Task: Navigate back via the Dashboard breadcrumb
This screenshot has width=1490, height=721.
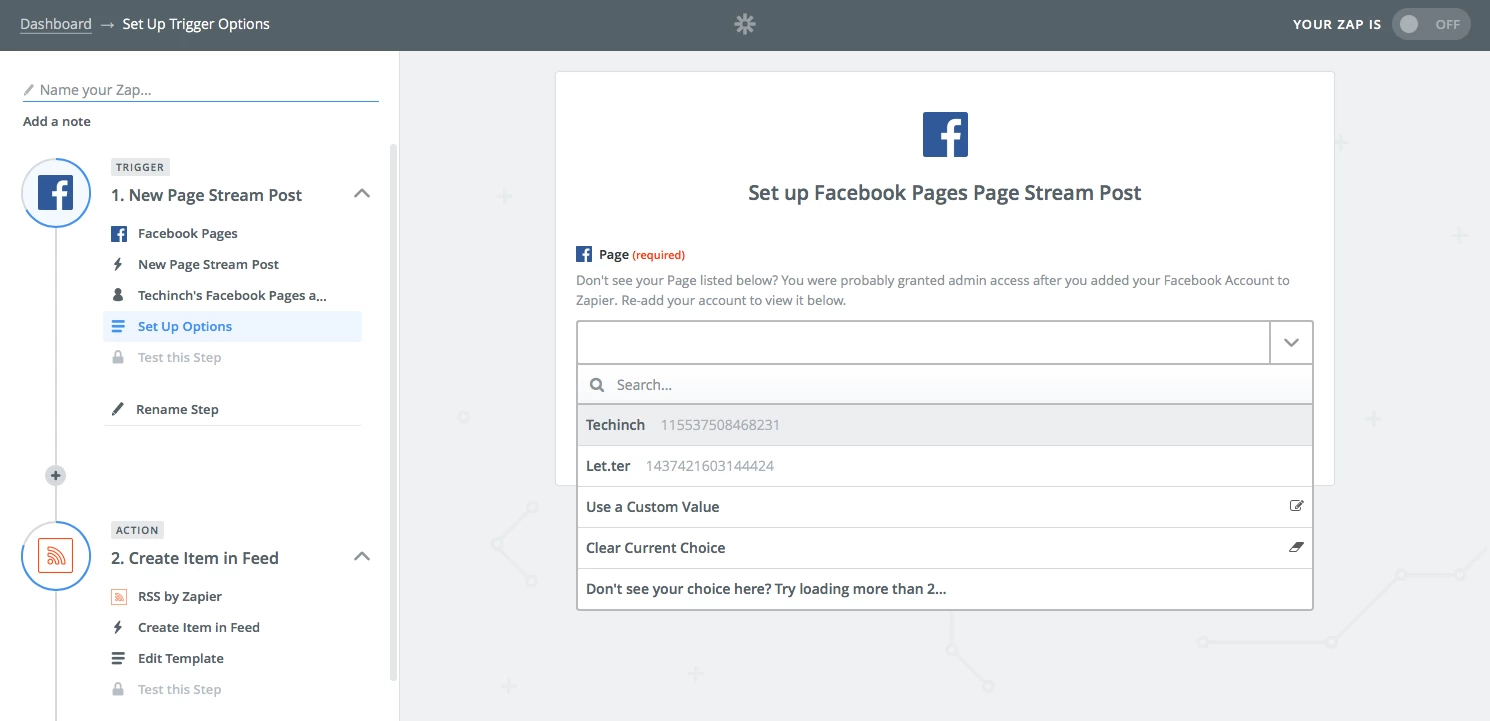Action: pos(55,23)
